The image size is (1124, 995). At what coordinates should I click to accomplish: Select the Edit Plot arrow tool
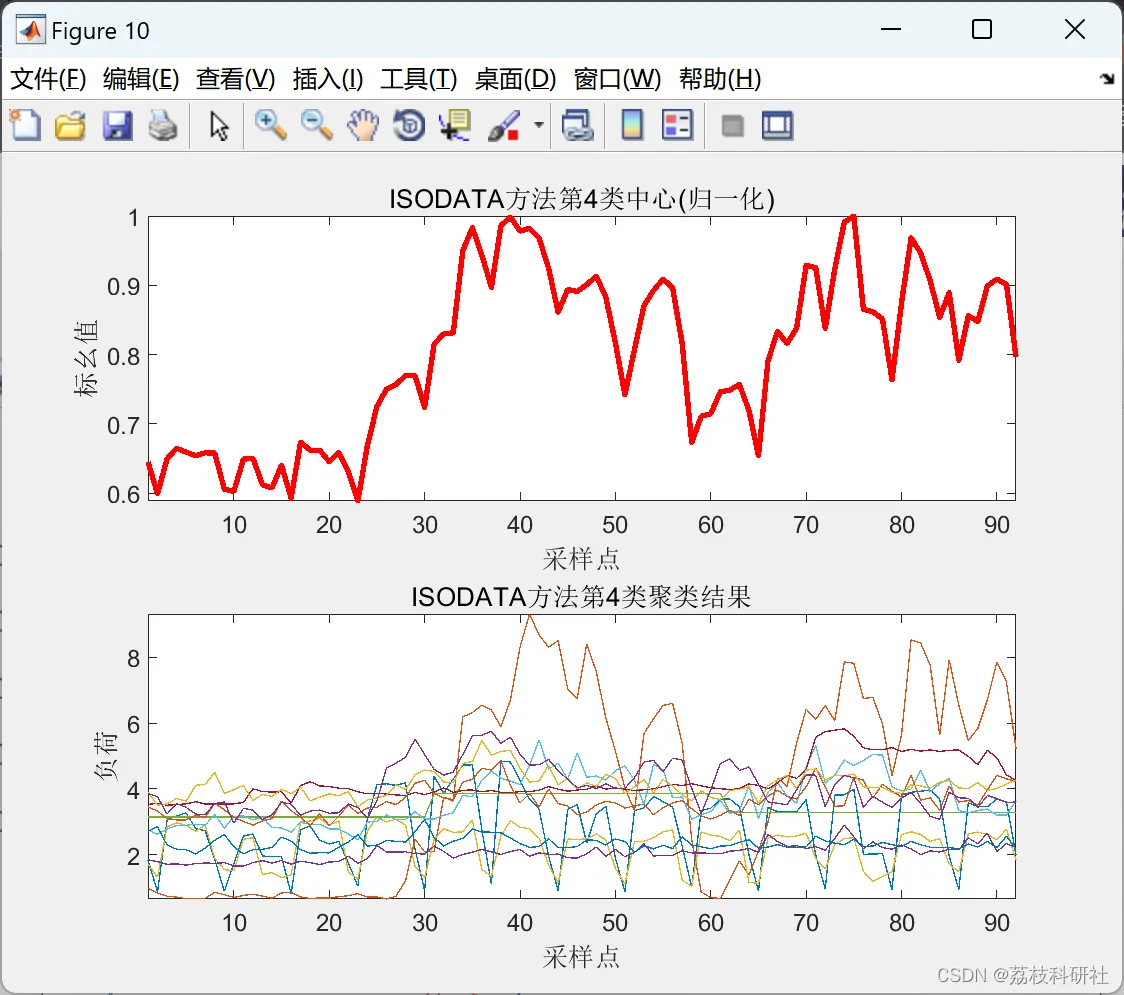click(219, 126)
